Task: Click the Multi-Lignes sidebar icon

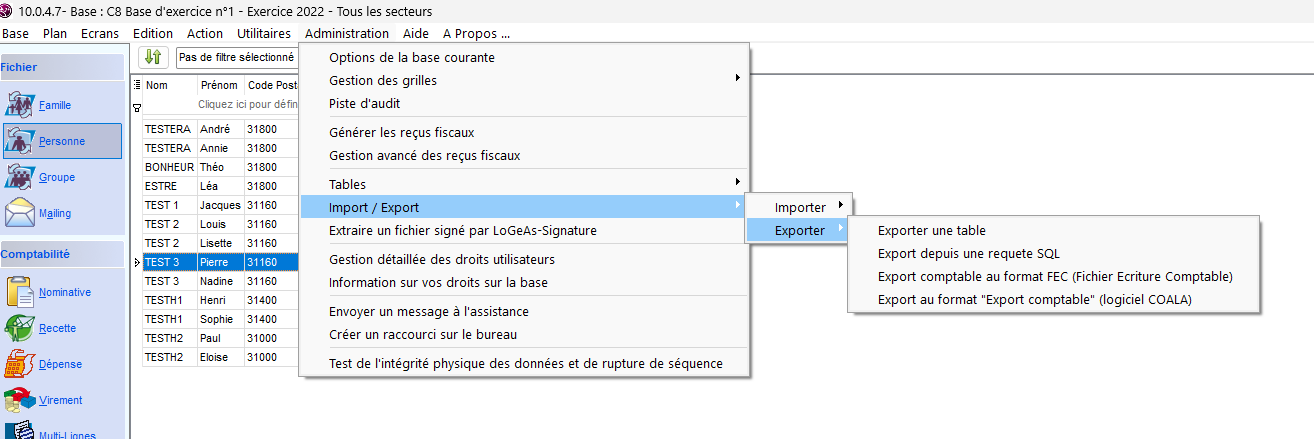Action: coord(21,431)
